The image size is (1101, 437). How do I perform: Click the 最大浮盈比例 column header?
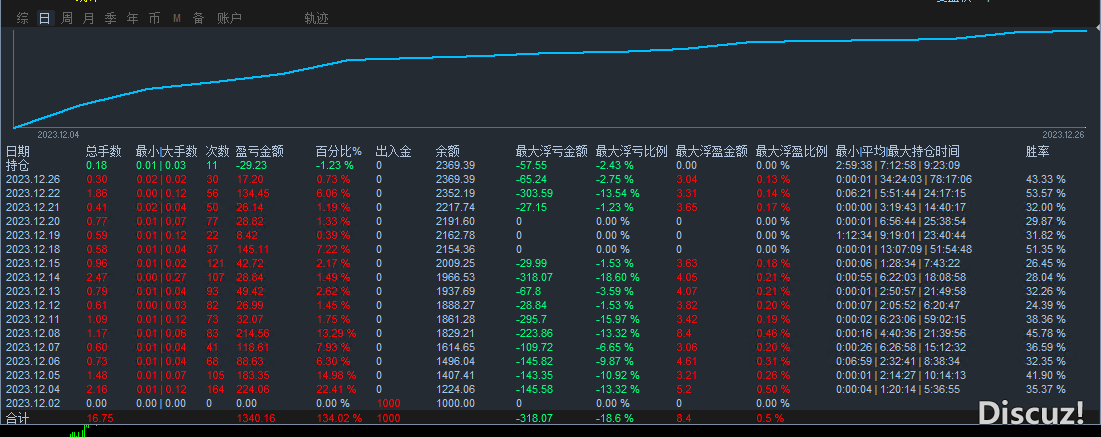tap(792, 151)
